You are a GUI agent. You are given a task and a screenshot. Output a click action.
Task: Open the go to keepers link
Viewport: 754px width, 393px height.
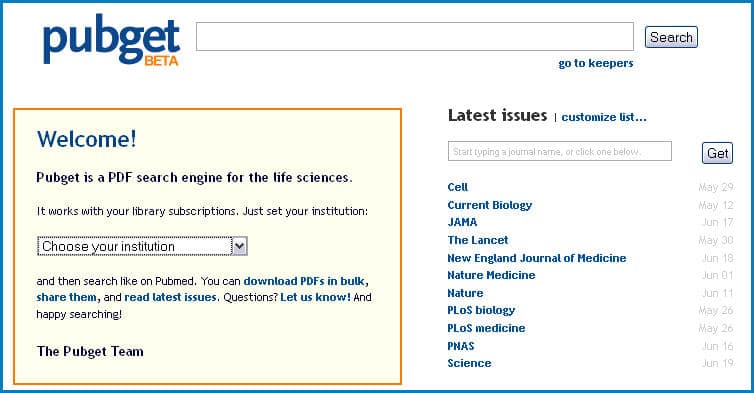click(595, 63)
